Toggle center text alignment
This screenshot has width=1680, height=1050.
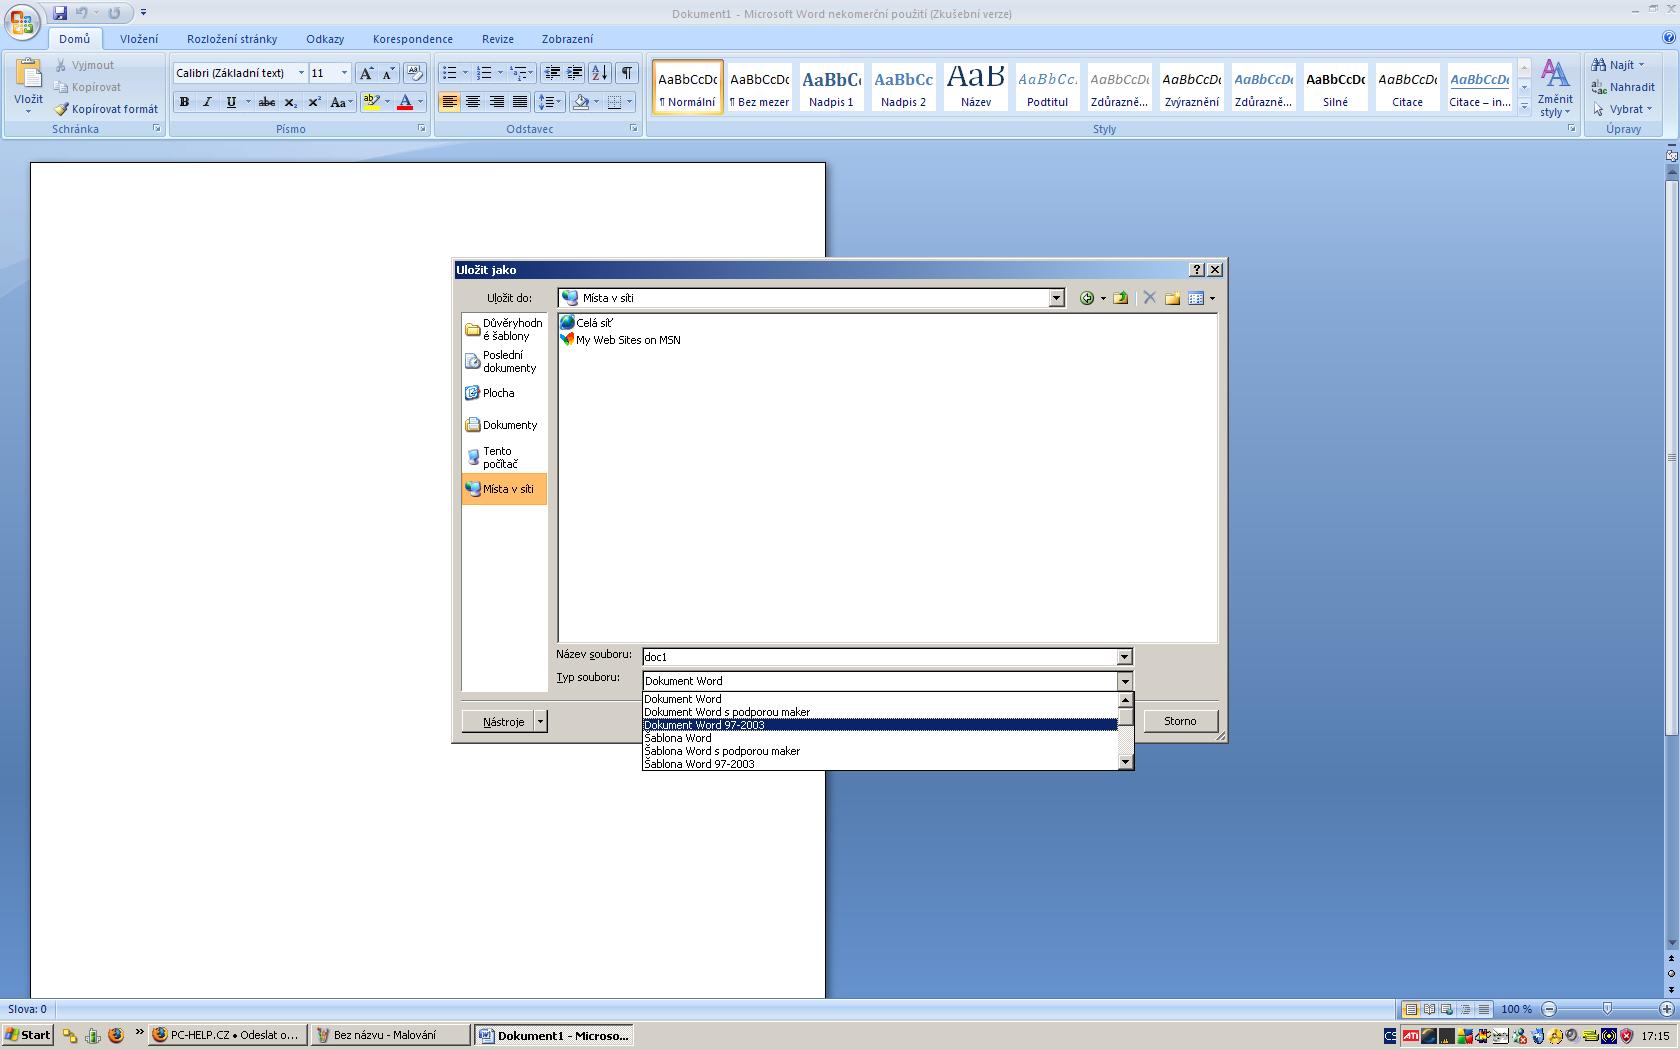[473, 102]
